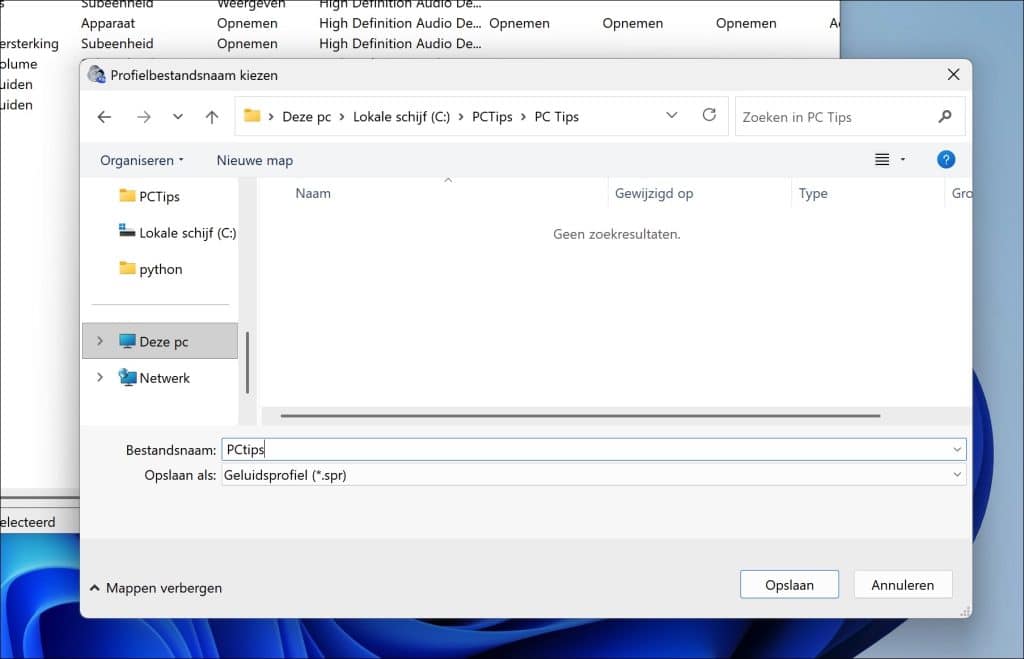
Task: Click the folder icon in the address bar
Action: (x=252, y=116)
